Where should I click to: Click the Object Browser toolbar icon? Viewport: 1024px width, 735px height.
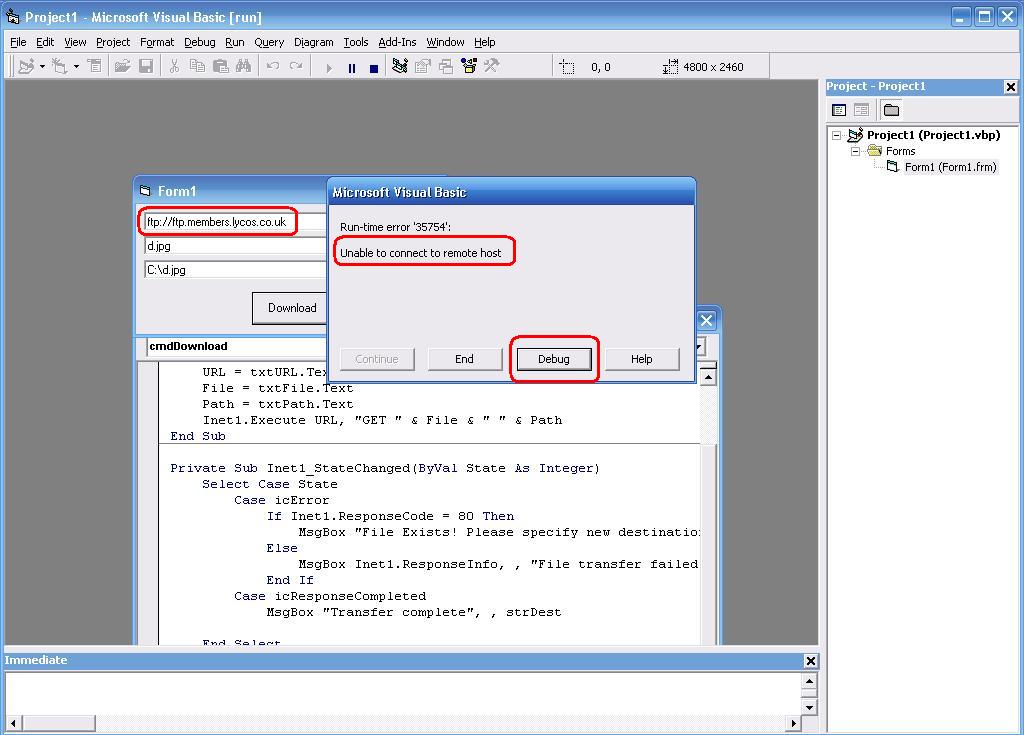(x=469, y=66)
